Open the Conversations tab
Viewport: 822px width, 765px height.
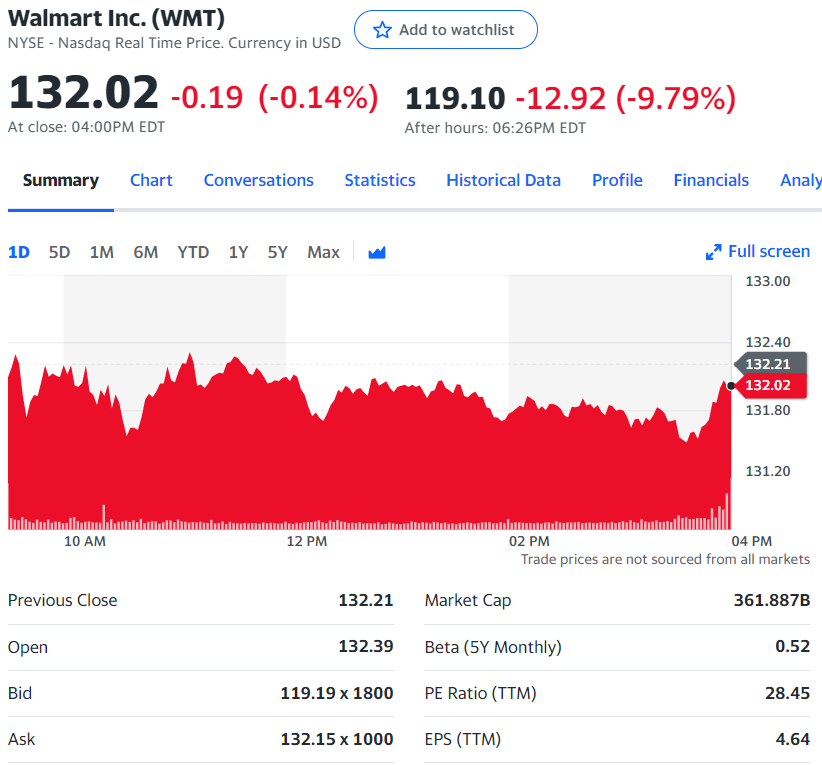(258, 180)
